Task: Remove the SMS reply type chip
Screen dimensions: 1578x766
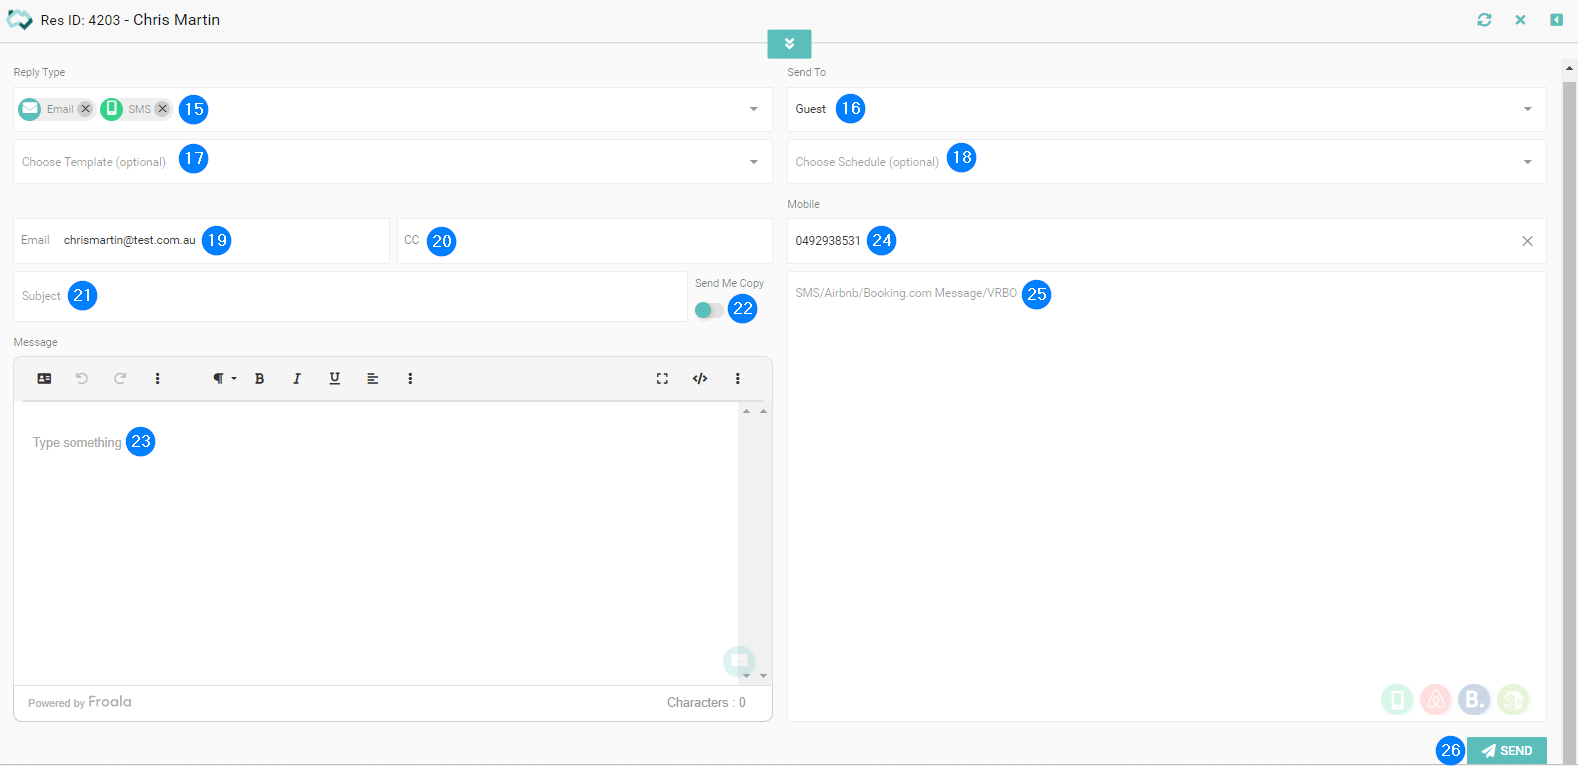Action: [162, 109]
